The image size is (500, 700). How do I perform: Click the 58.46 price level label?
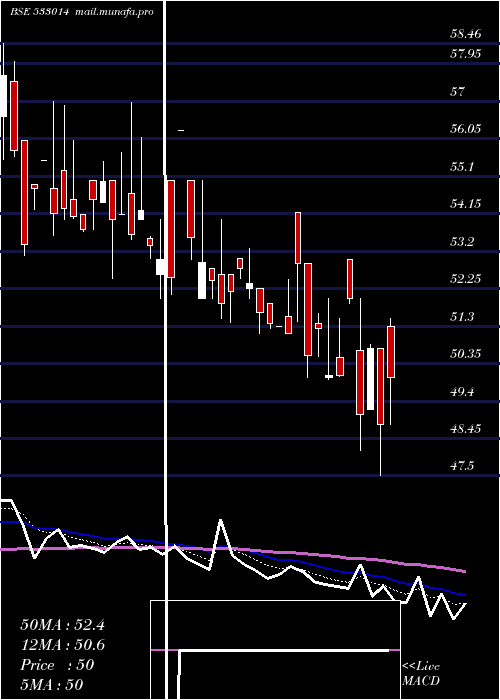point(466,33)
